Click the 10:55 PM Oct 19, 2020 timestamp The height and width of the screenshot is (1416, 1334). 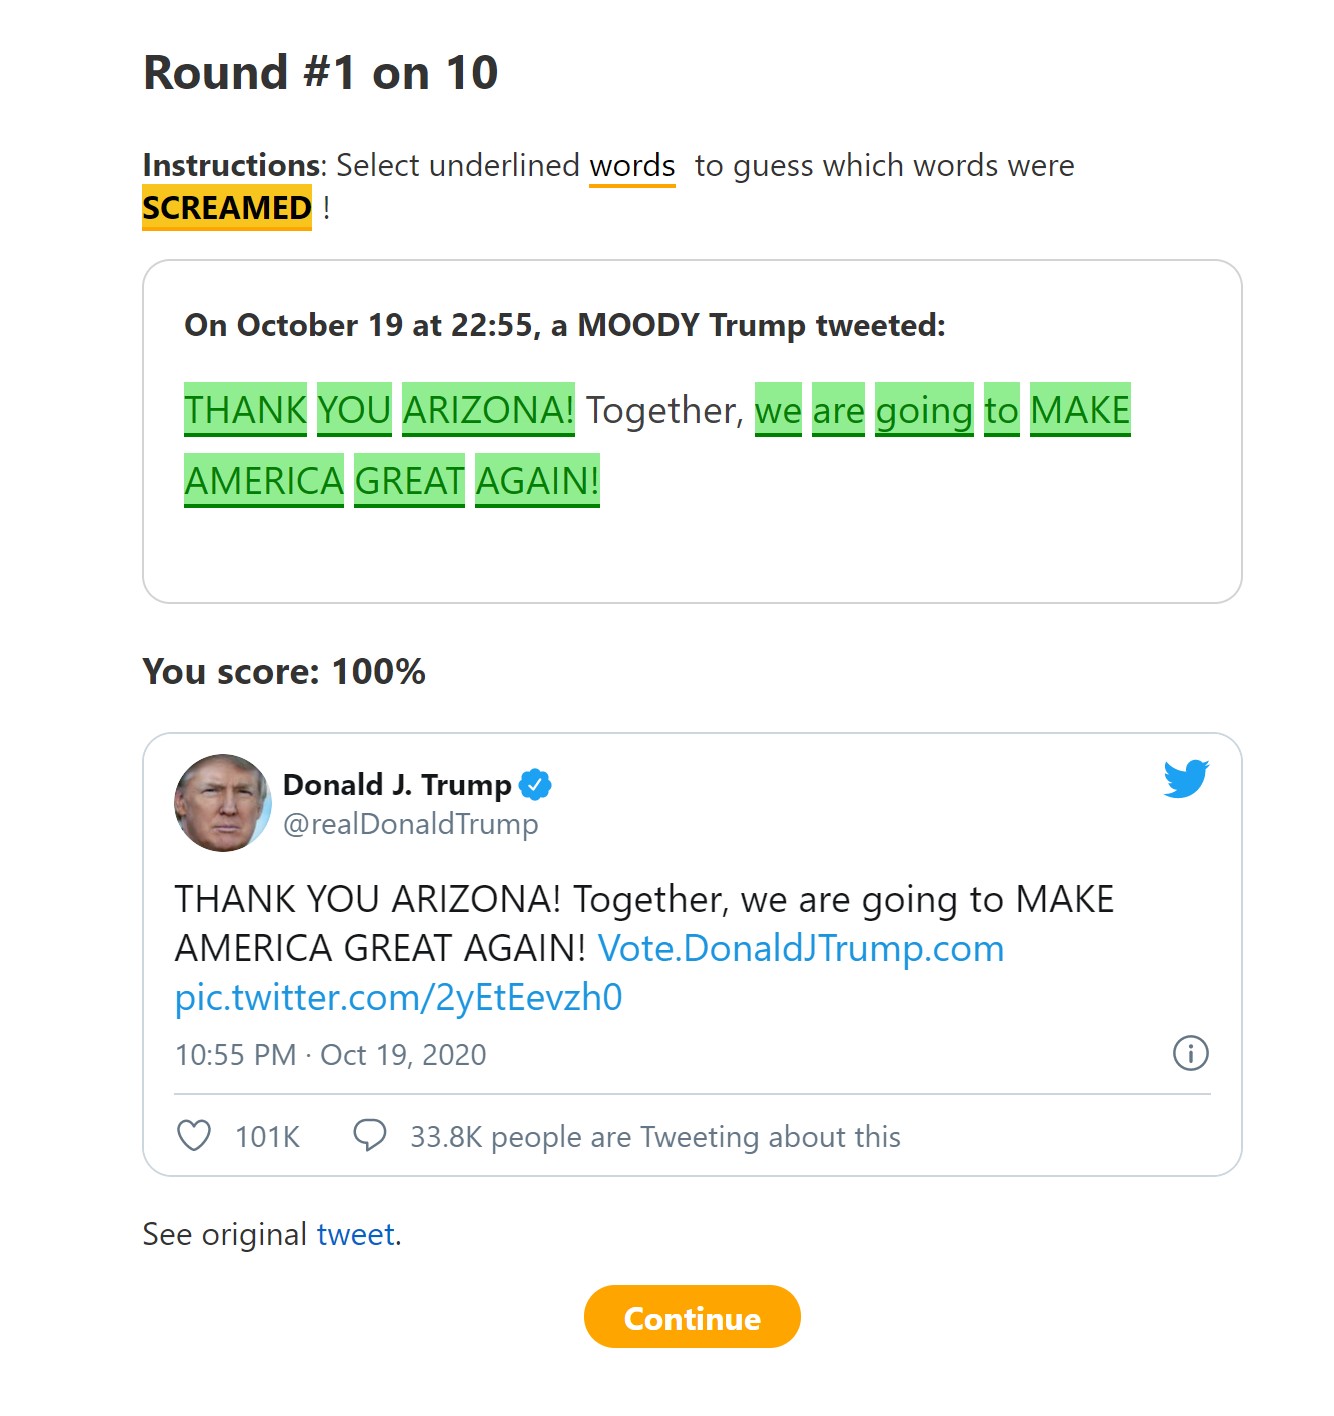point(331,1055)
